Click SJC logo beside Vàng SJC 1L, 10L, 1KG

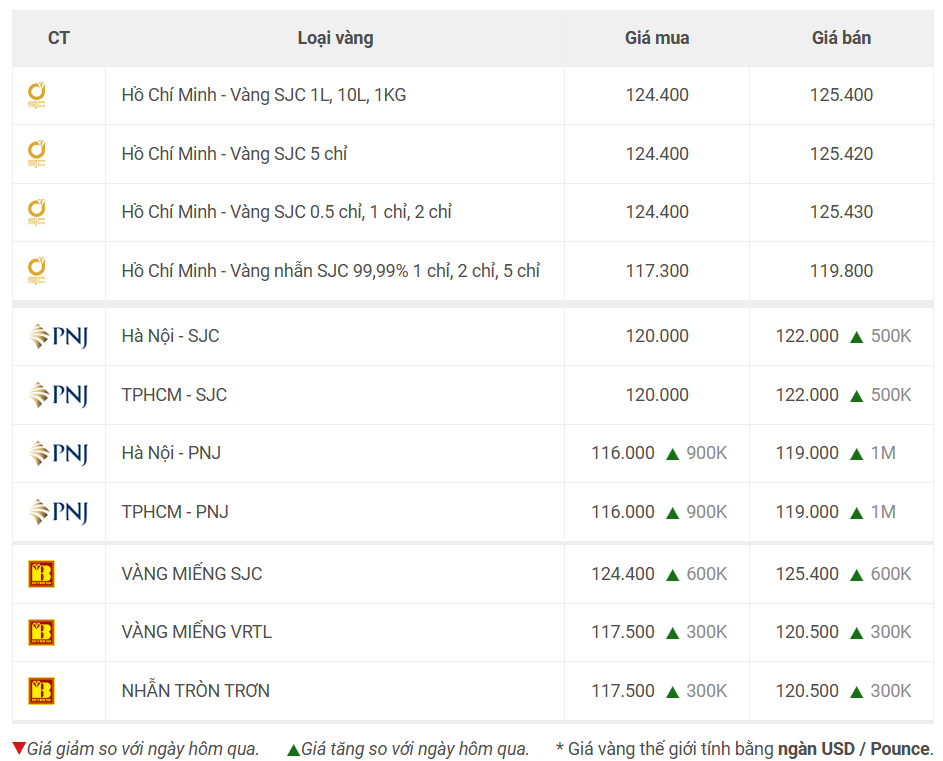point(37,96)
